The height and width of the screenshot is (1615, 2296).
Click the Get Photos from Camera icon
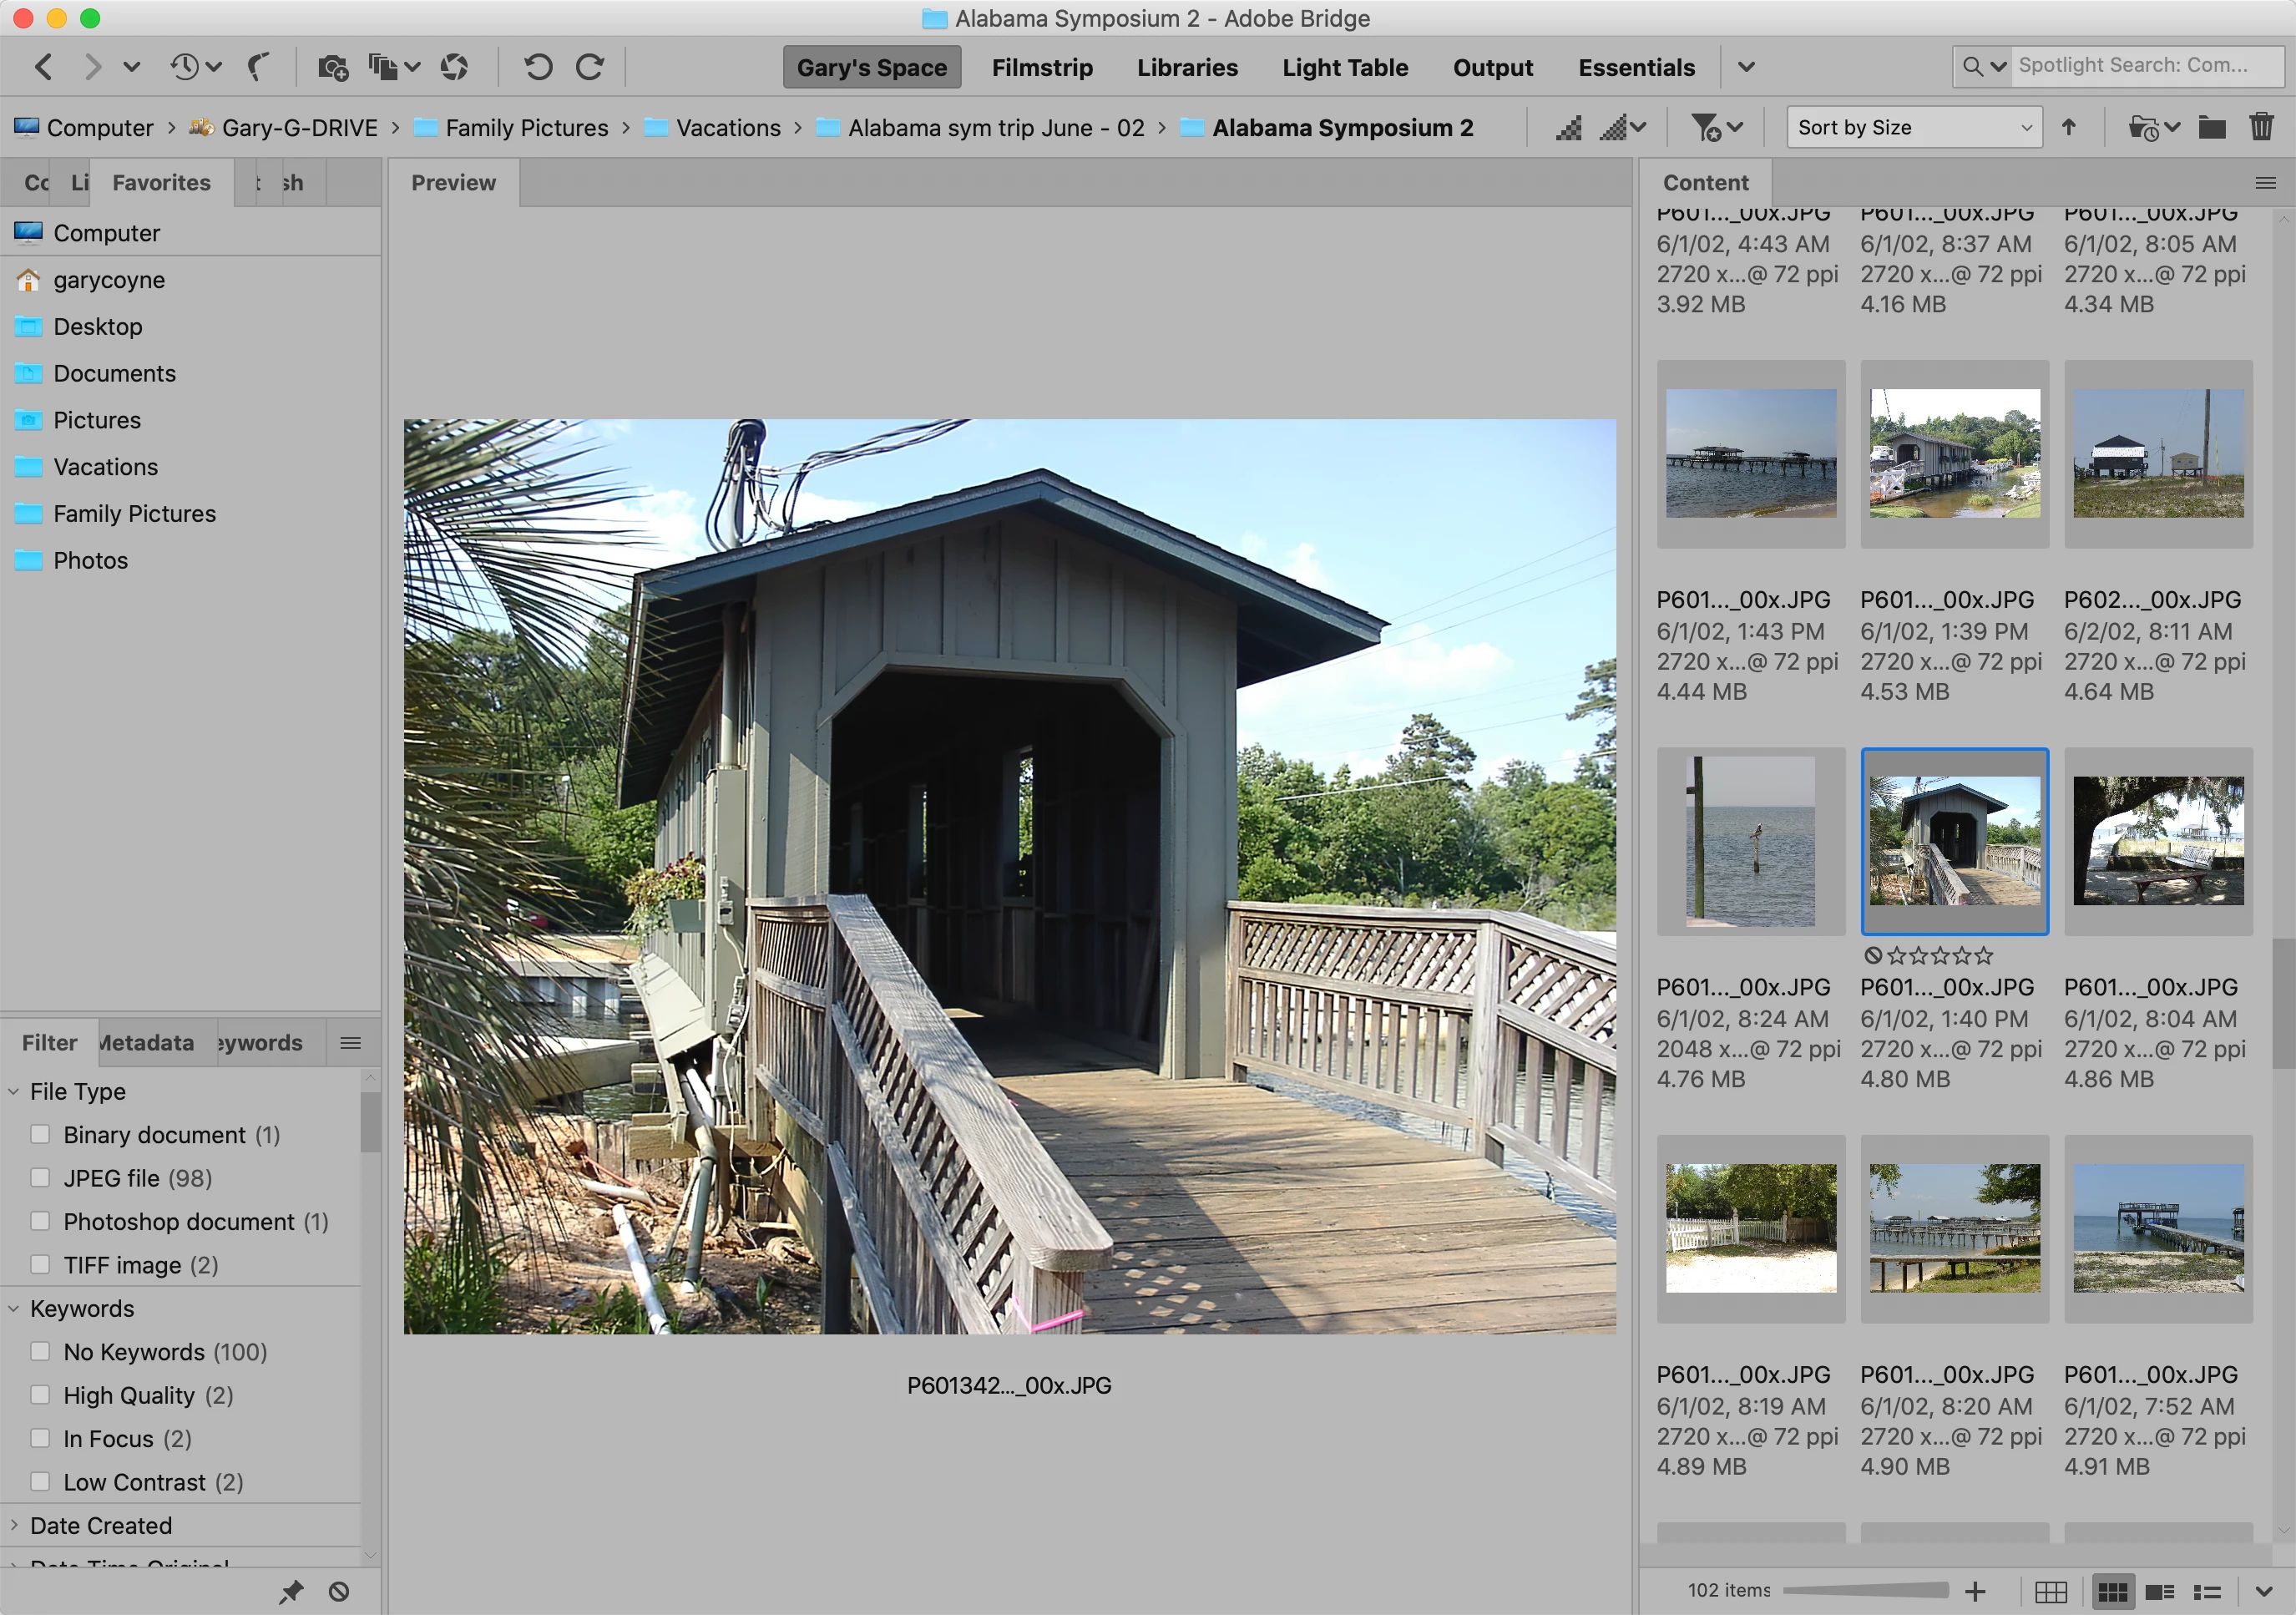click(x=332, y=67)
